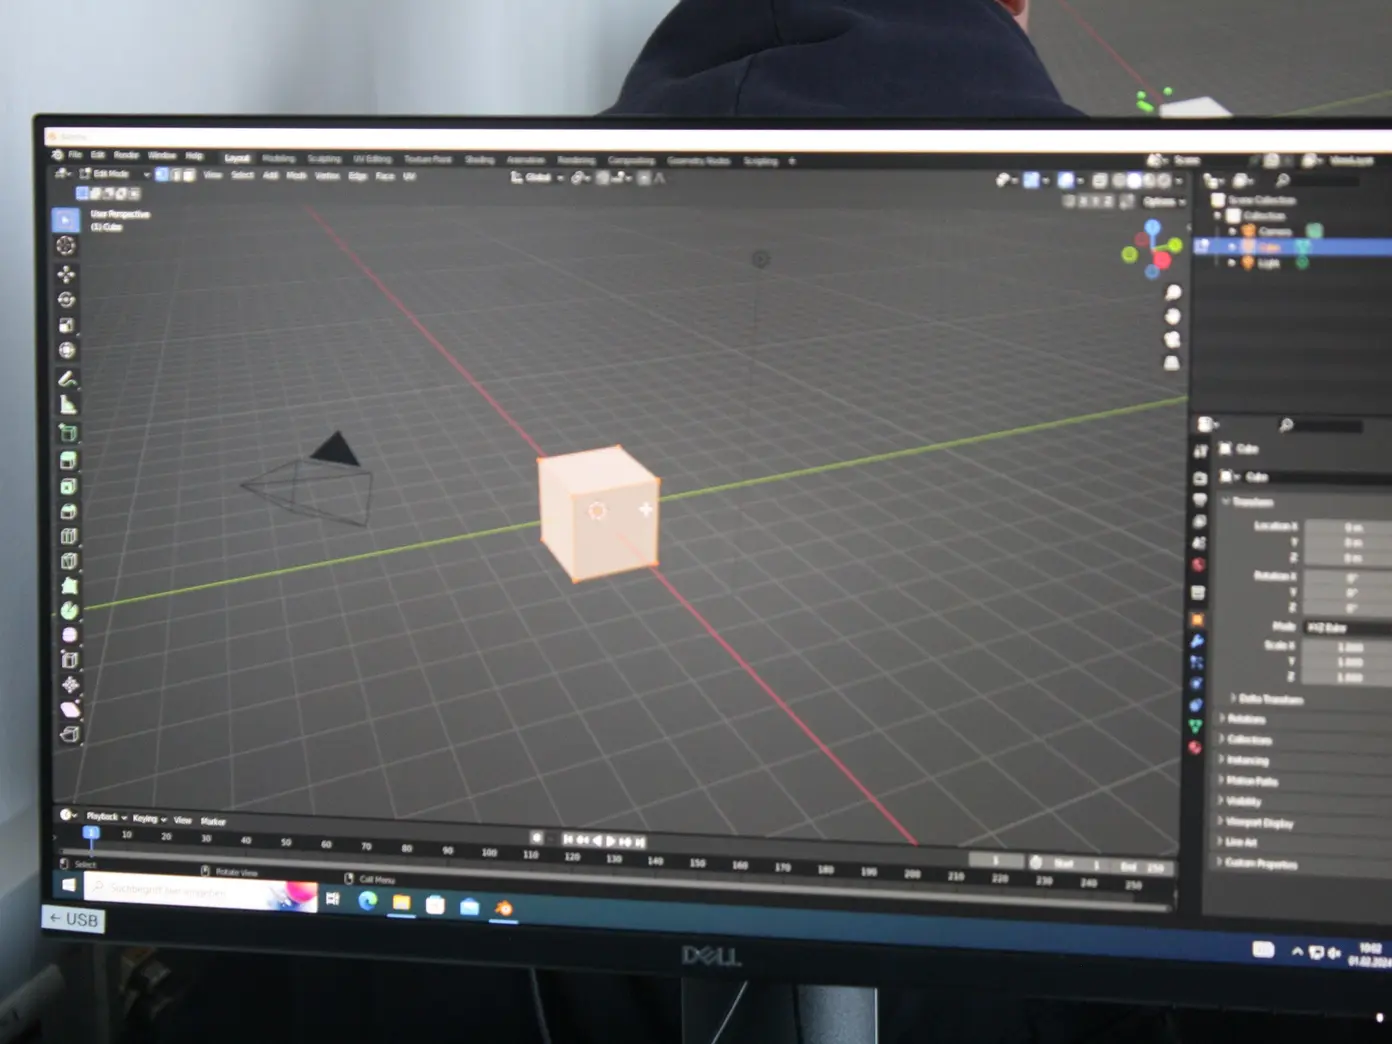Toggle the camera view icon

(x=1172, y=340)
